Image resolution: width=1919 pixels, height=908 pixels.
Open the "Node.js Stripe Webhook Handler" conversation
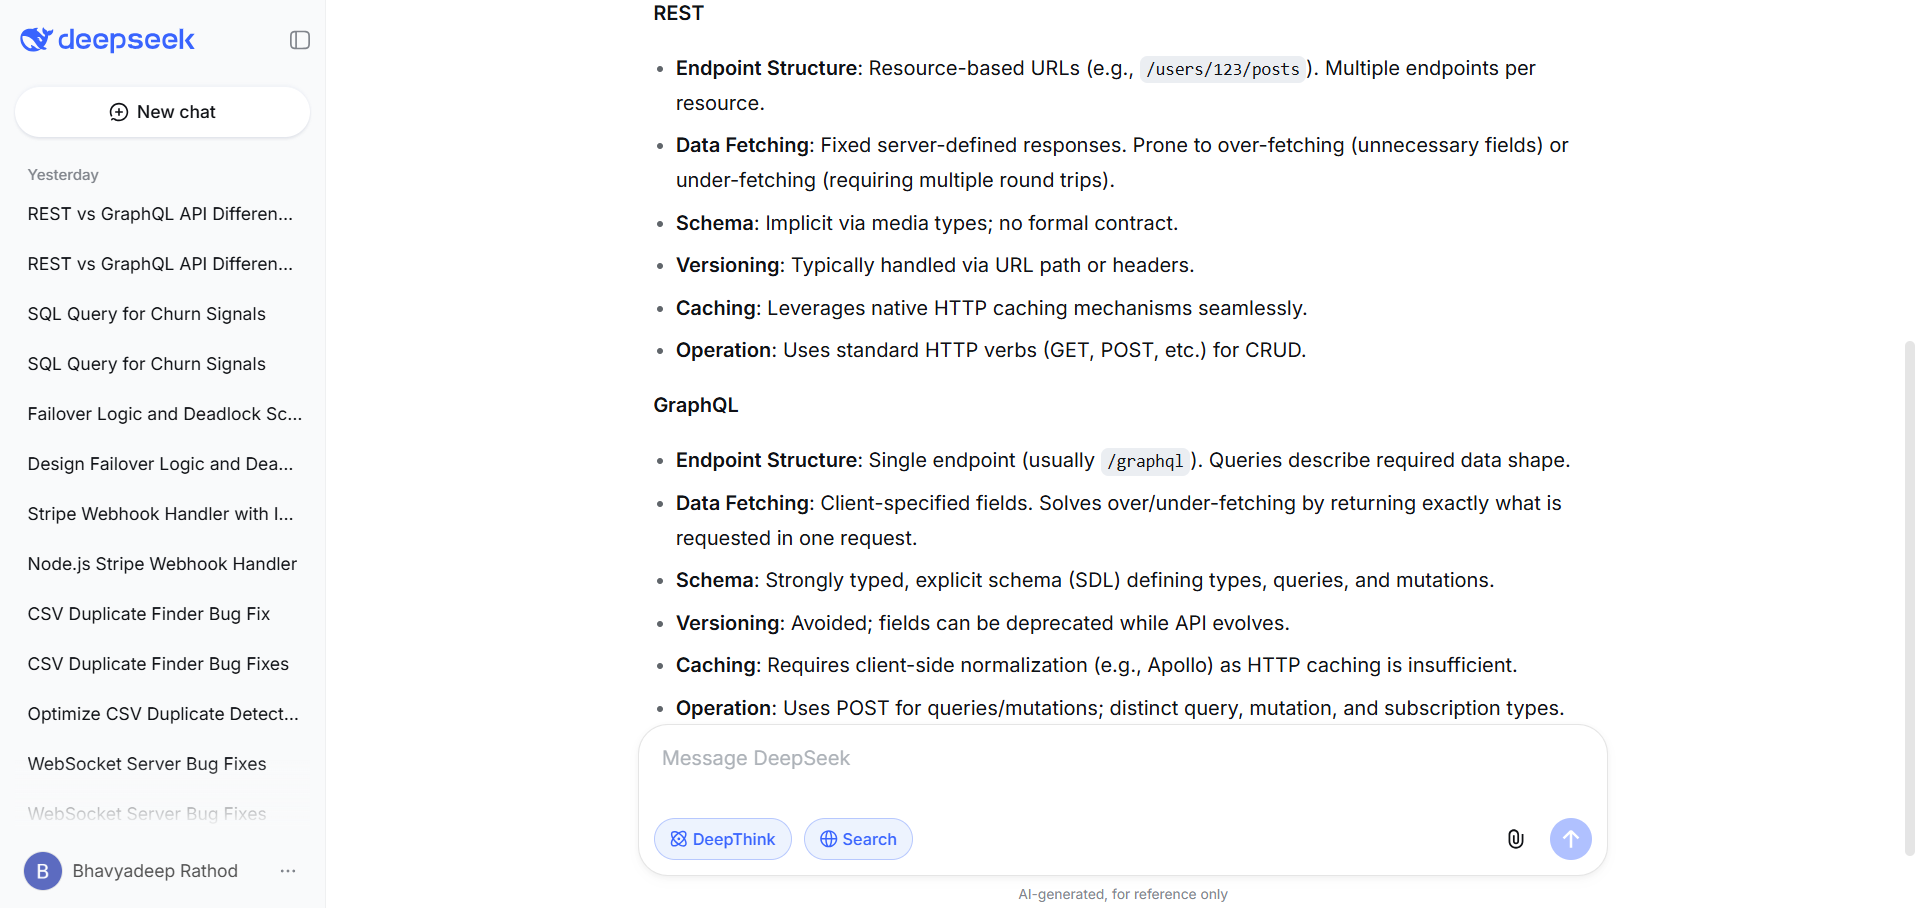tap(162, 563)
